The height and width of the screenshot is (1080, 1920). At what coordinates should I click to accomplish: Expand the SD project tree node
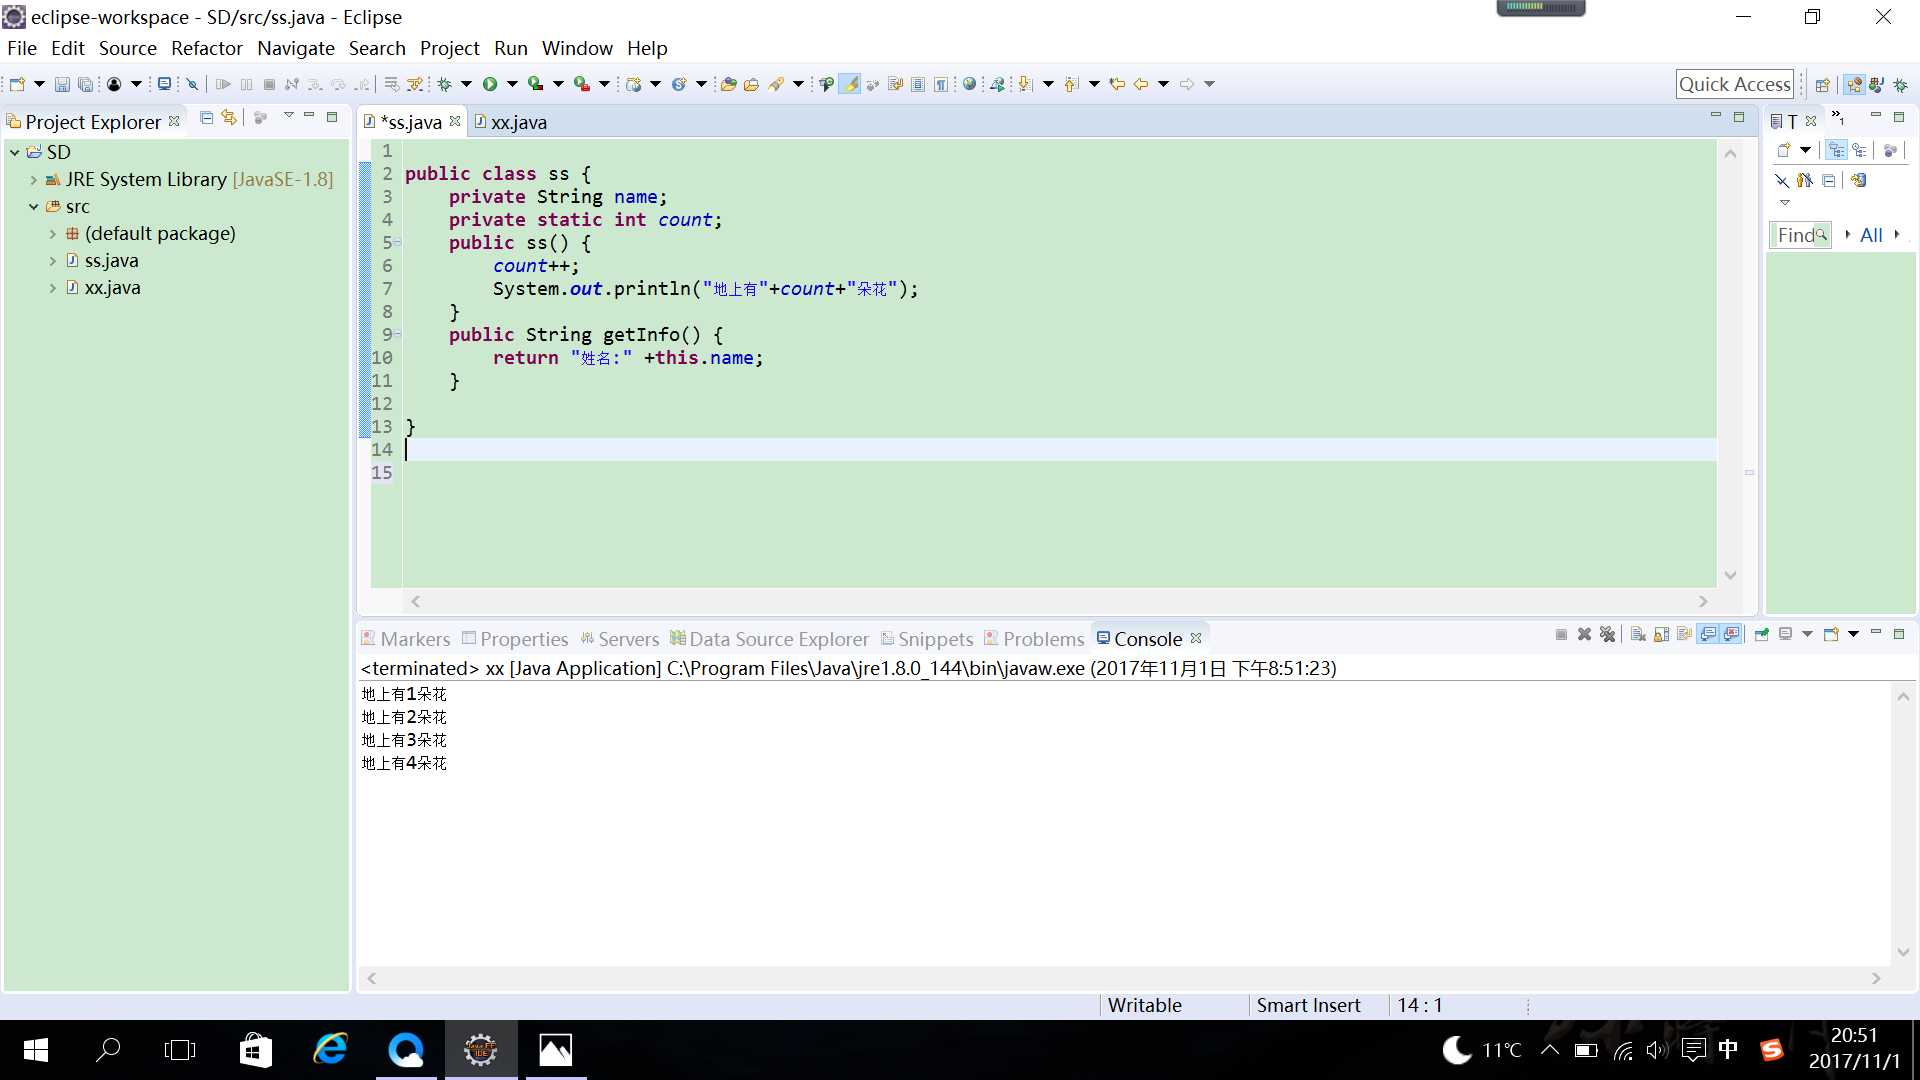coord(13,152)
